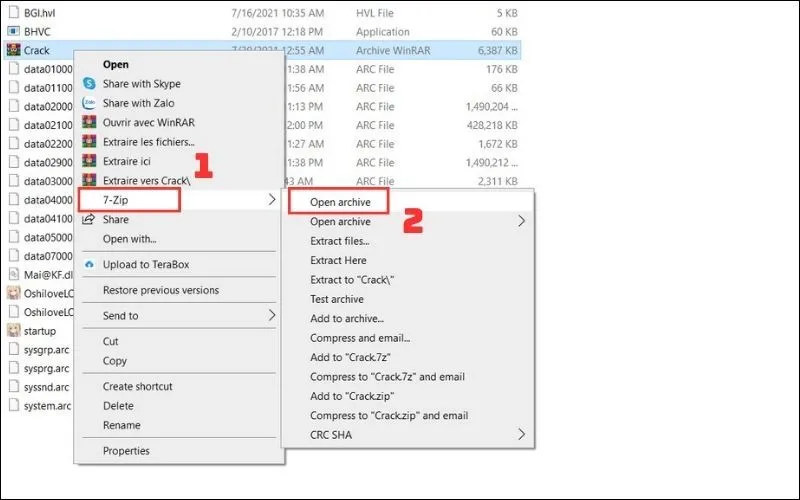
Task: Expand the 7-Zip submenu arrow
Action: coord(272,199)
